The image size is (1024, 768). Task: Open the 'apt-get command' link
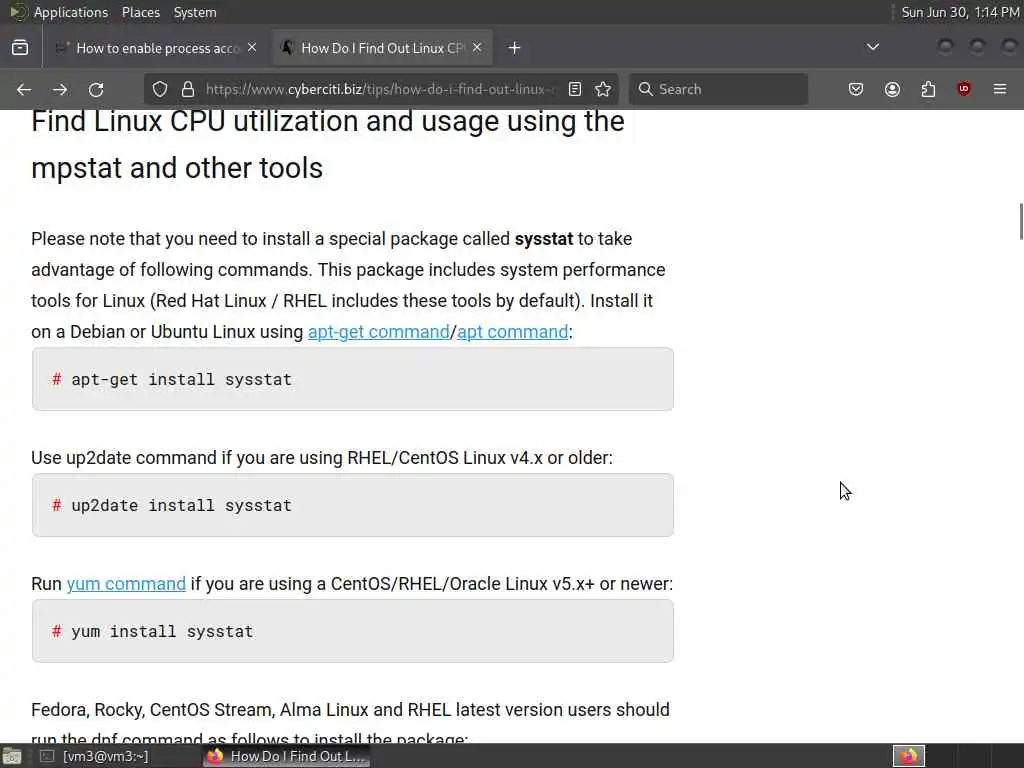pos(378,332)
